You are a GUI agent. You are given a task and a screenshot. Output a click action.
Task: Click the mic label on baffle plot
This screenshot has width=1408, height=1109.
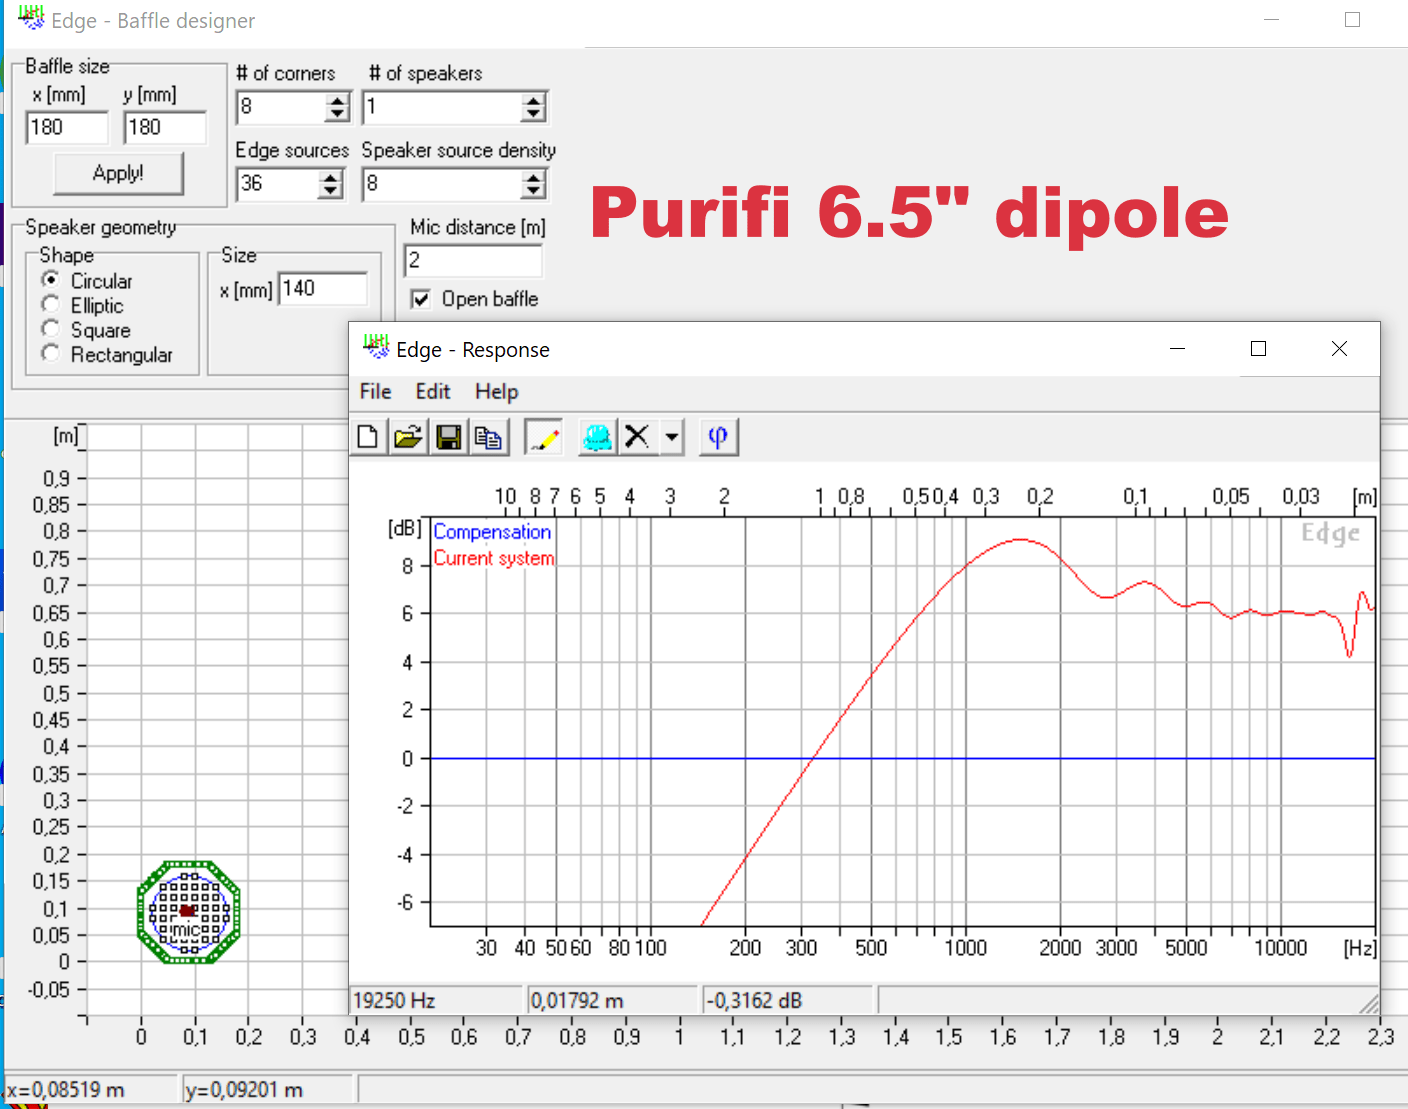pyautogui.click(x=186, y=930)
